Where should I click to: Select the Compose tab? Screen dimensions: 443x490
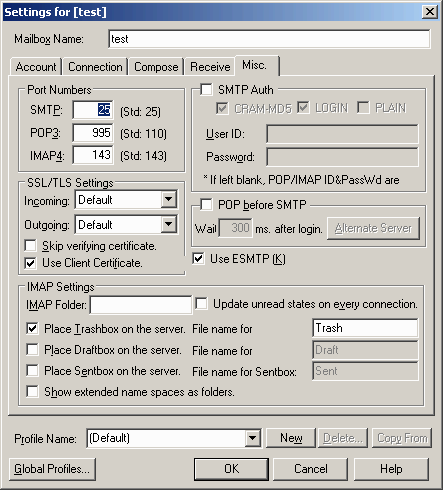(156, 67)
